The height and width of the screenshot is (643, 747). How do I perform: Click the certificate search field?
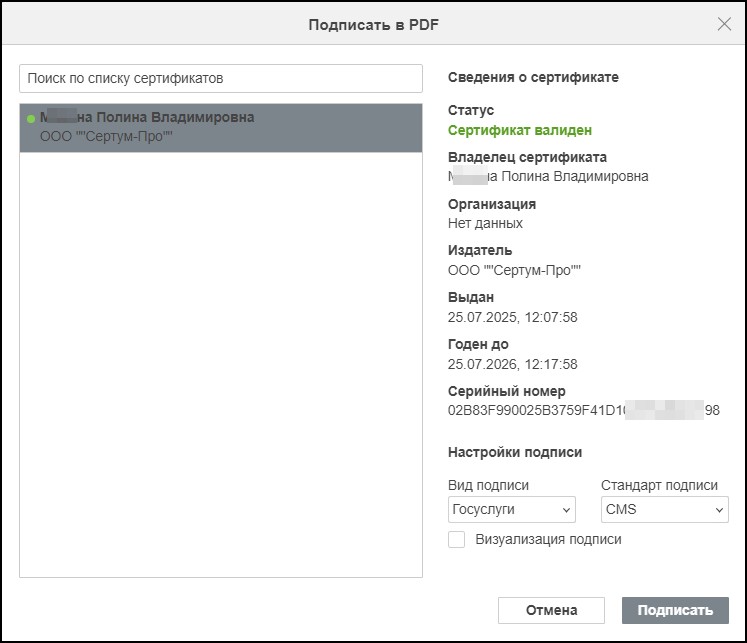click(221, 78)
